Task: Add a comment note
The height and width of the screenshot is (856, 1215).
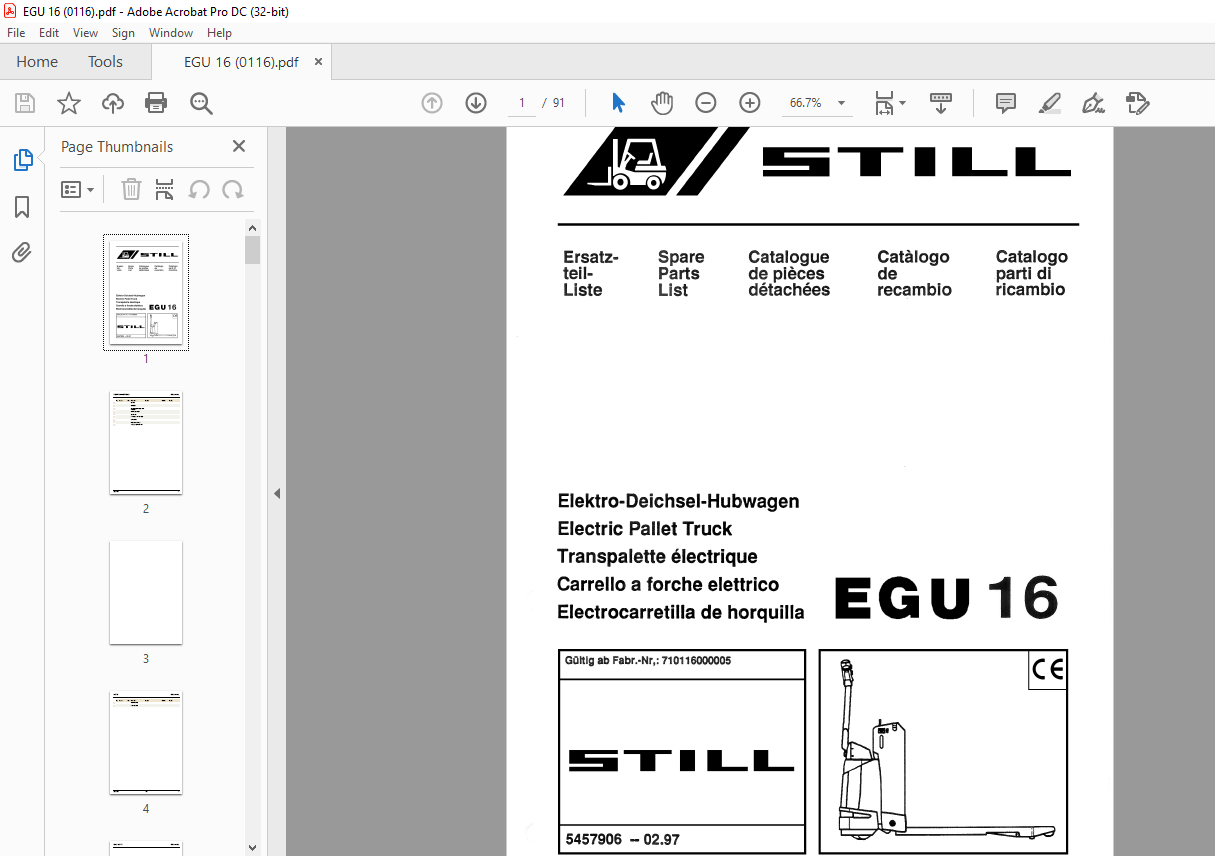Action: 1006,103
